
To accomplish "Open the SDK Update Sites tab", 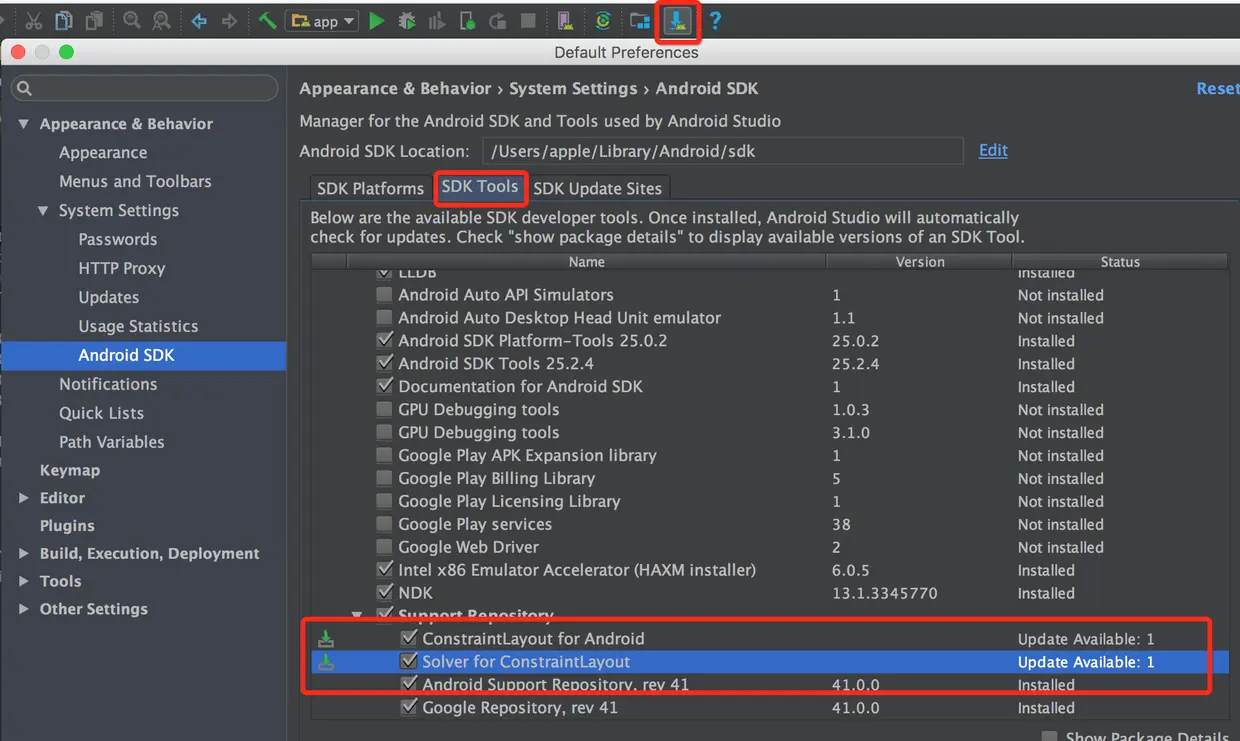I will (x=597, y=188).
